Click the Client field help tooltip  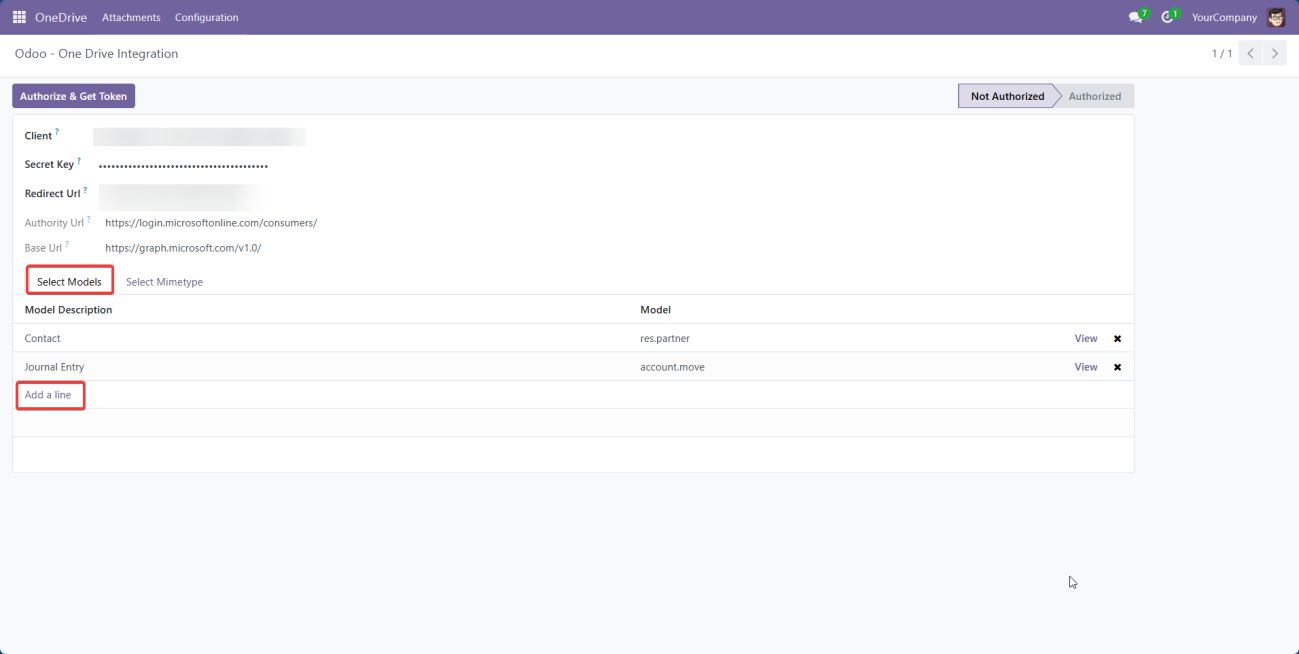[57, 132]
